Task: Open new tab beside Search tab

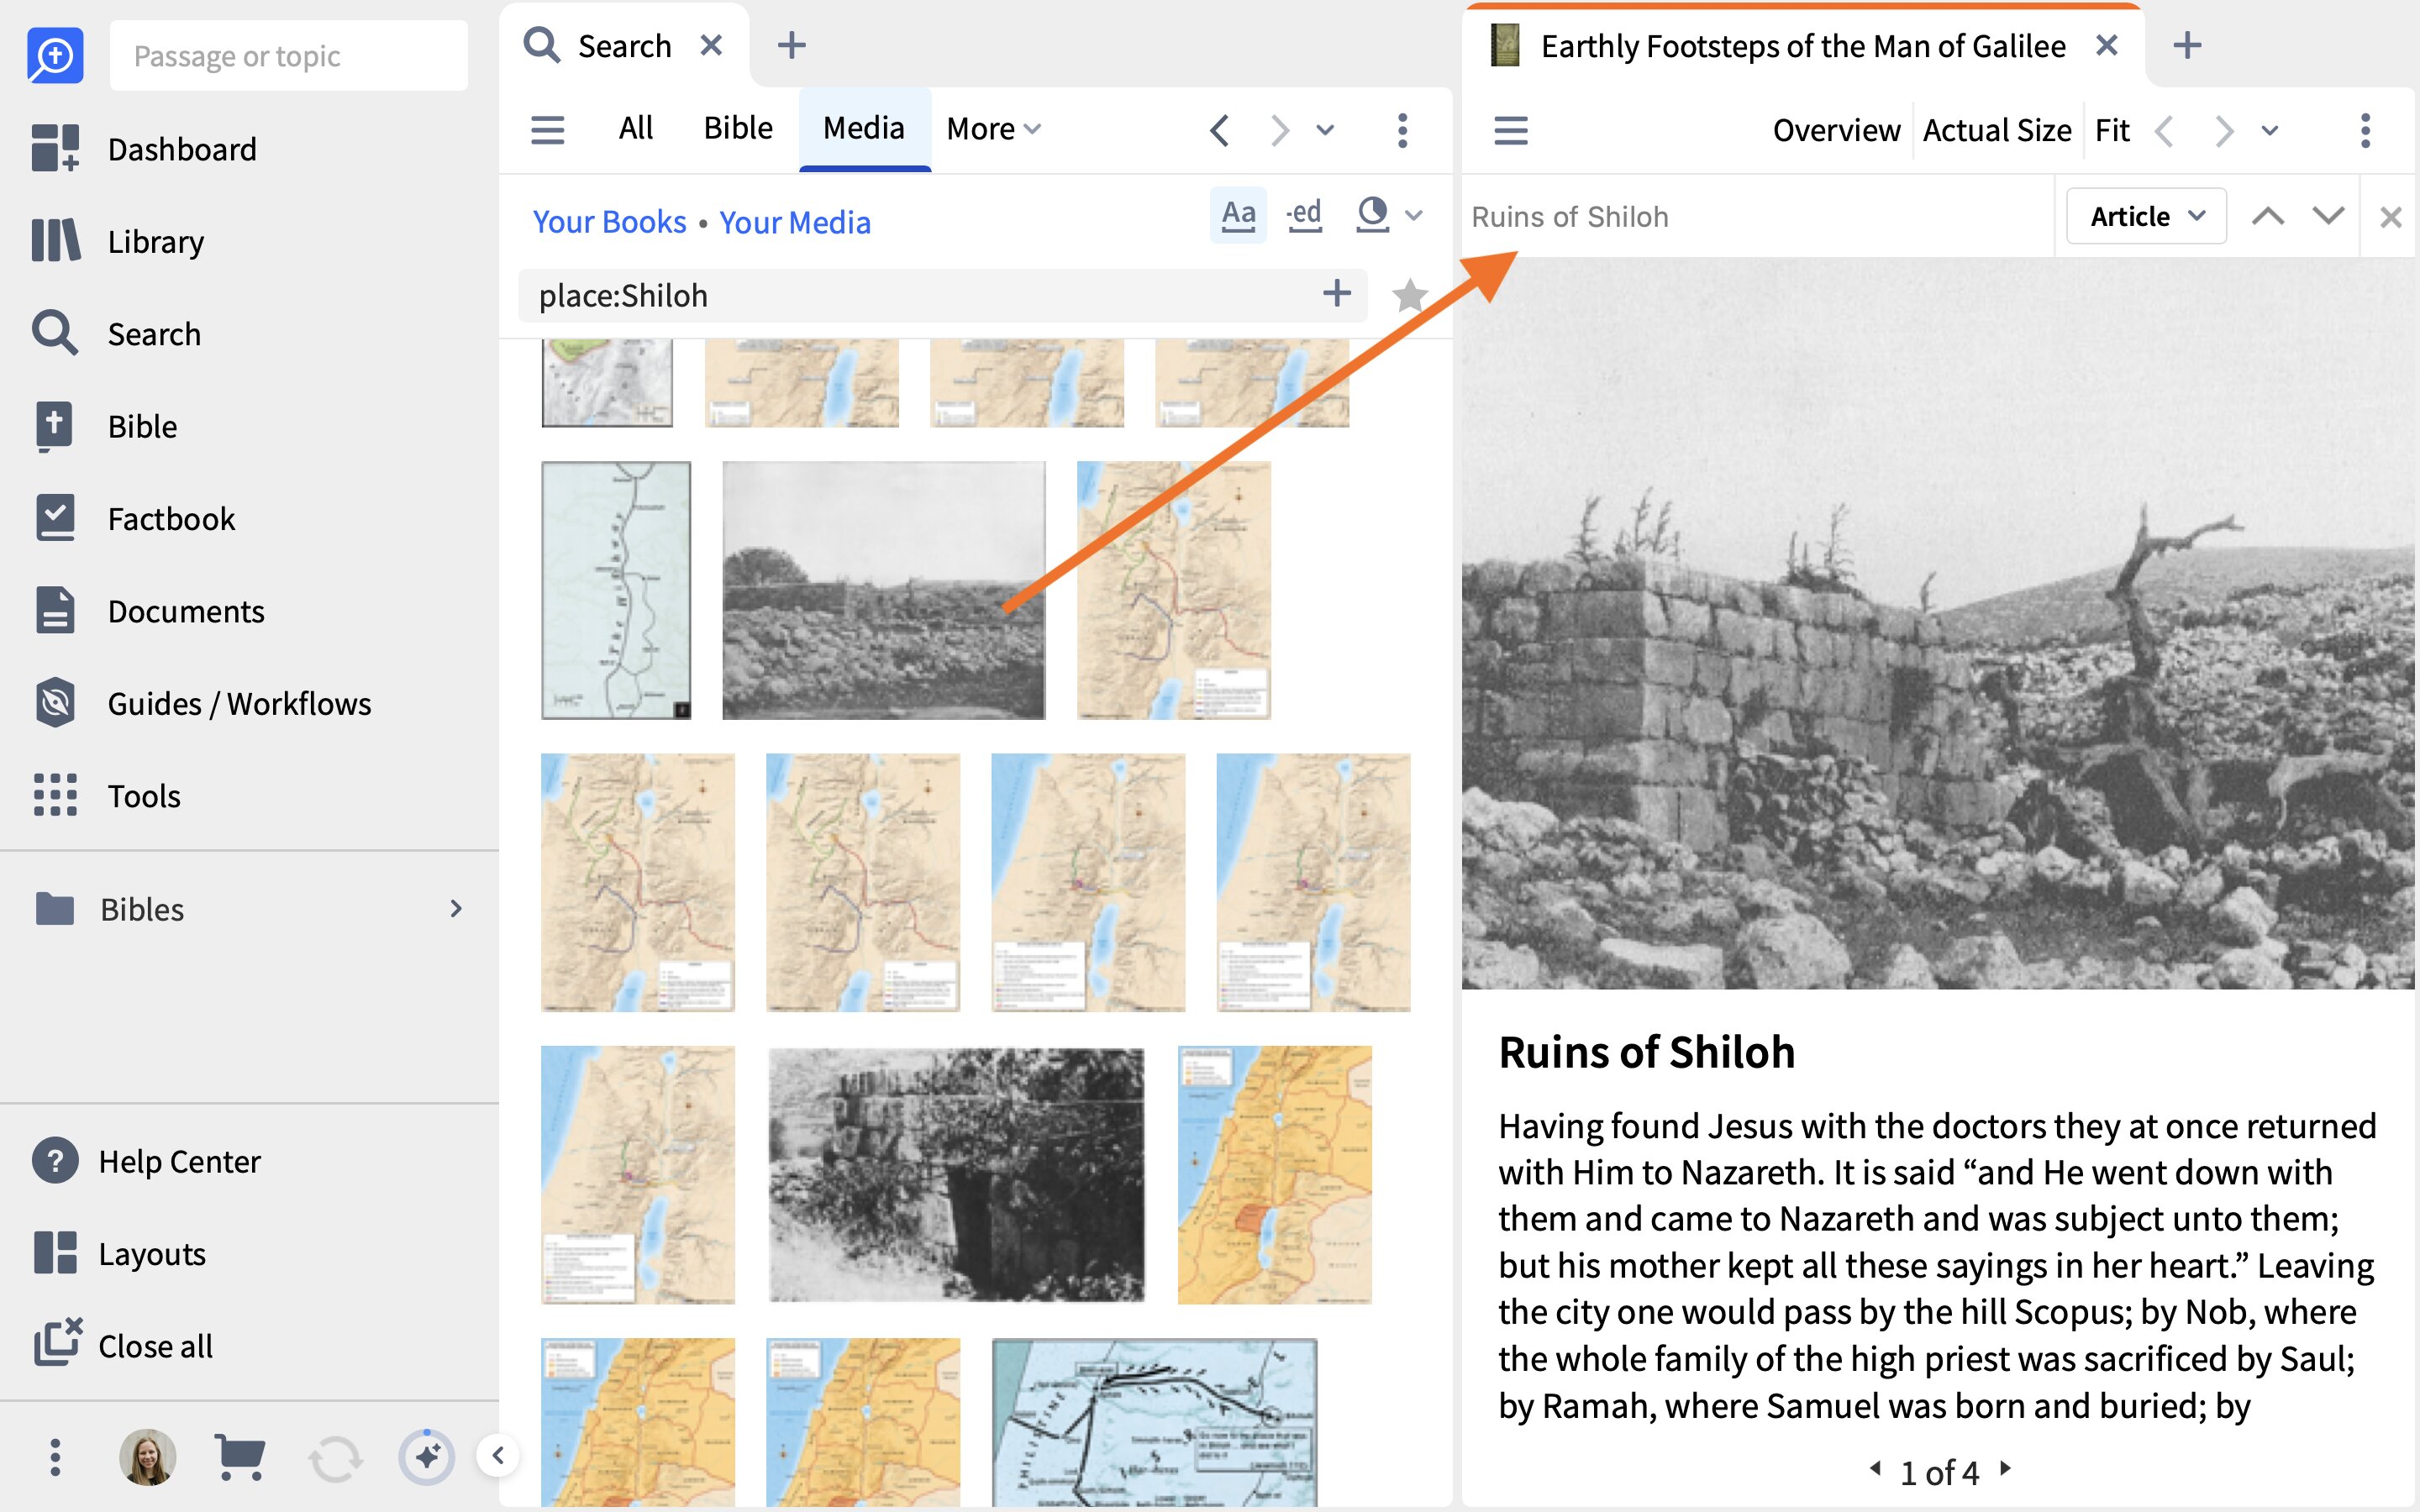Action: pyautogui.click(x=791, y=45)
